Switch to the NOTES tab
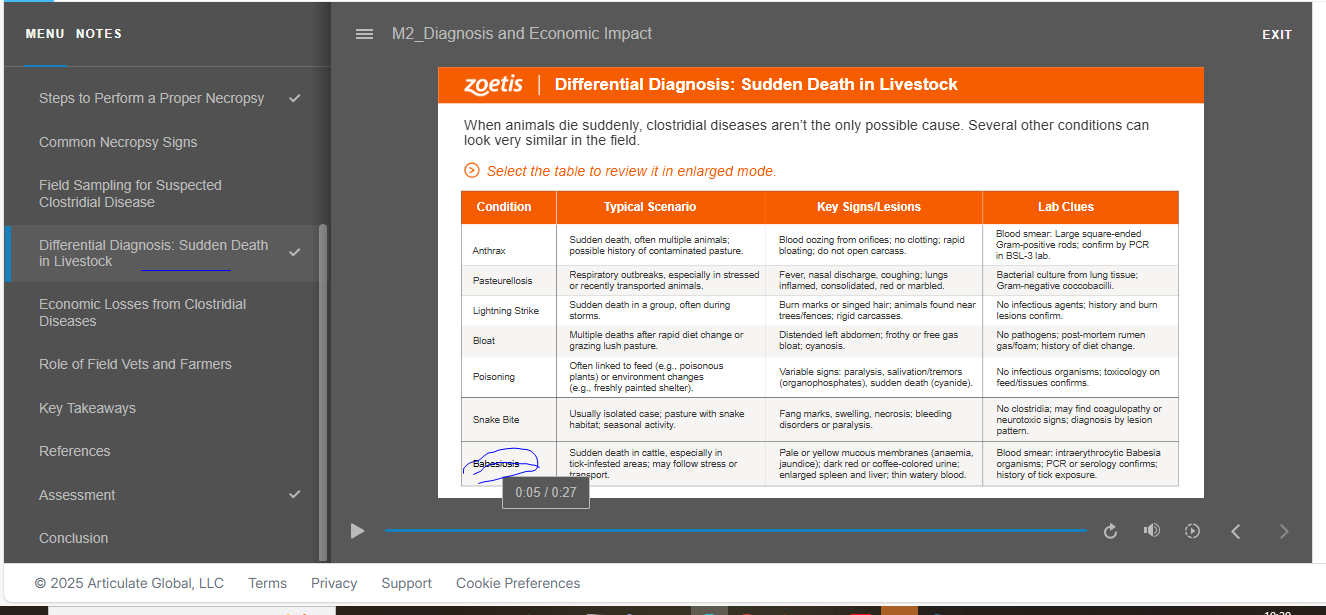This screenshot has height=615, width=1326. pos(99,34)
